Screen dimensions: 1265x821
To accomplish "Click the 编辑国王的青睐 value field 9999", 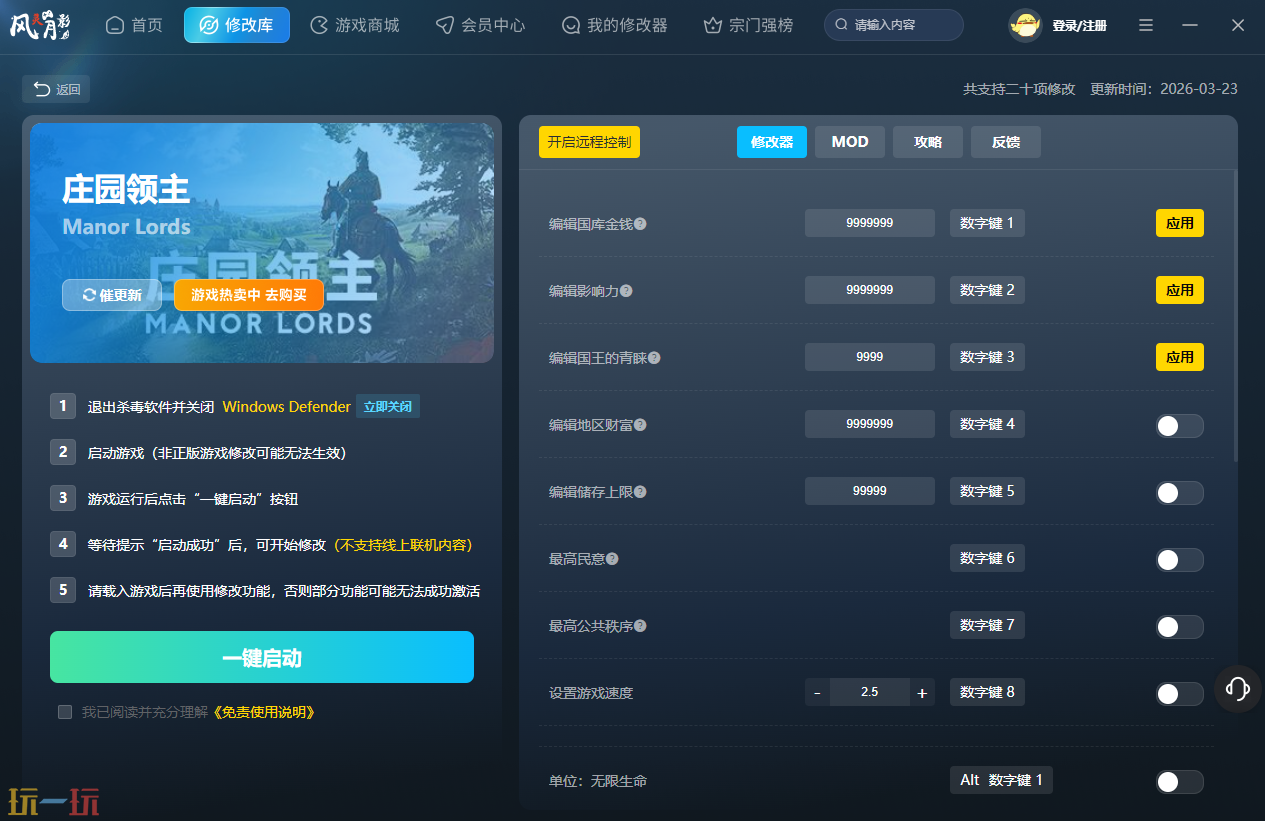I will 870,357.
